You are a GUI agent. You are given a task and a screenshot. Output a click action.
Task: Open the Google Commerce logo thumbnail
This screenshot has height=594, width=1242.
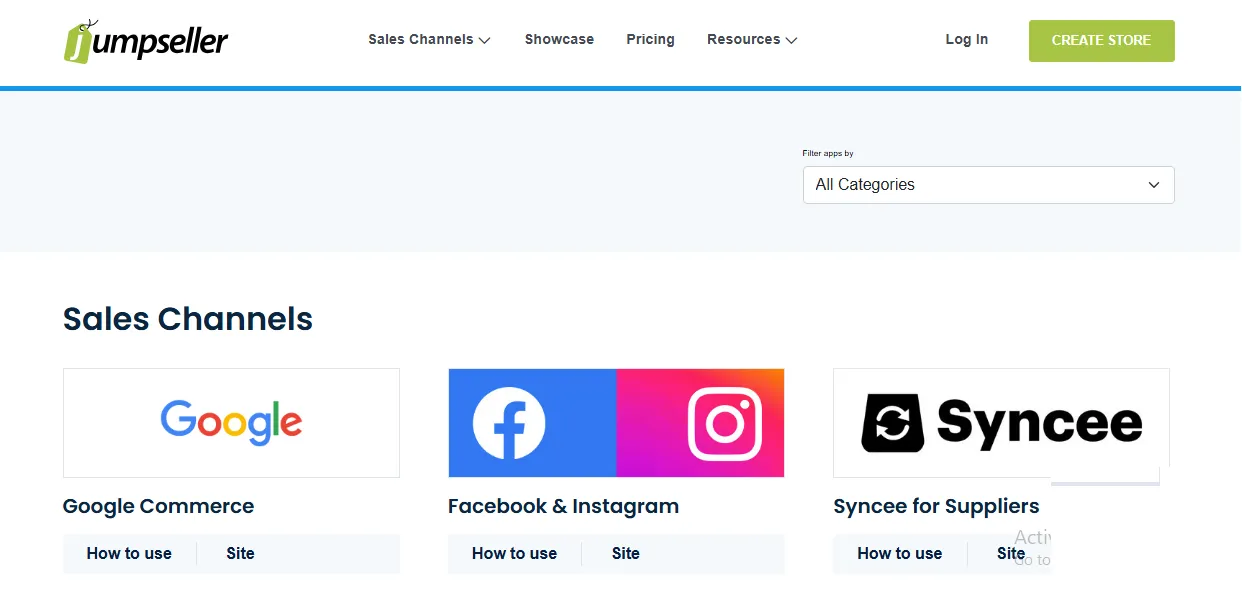pos(231,423)
